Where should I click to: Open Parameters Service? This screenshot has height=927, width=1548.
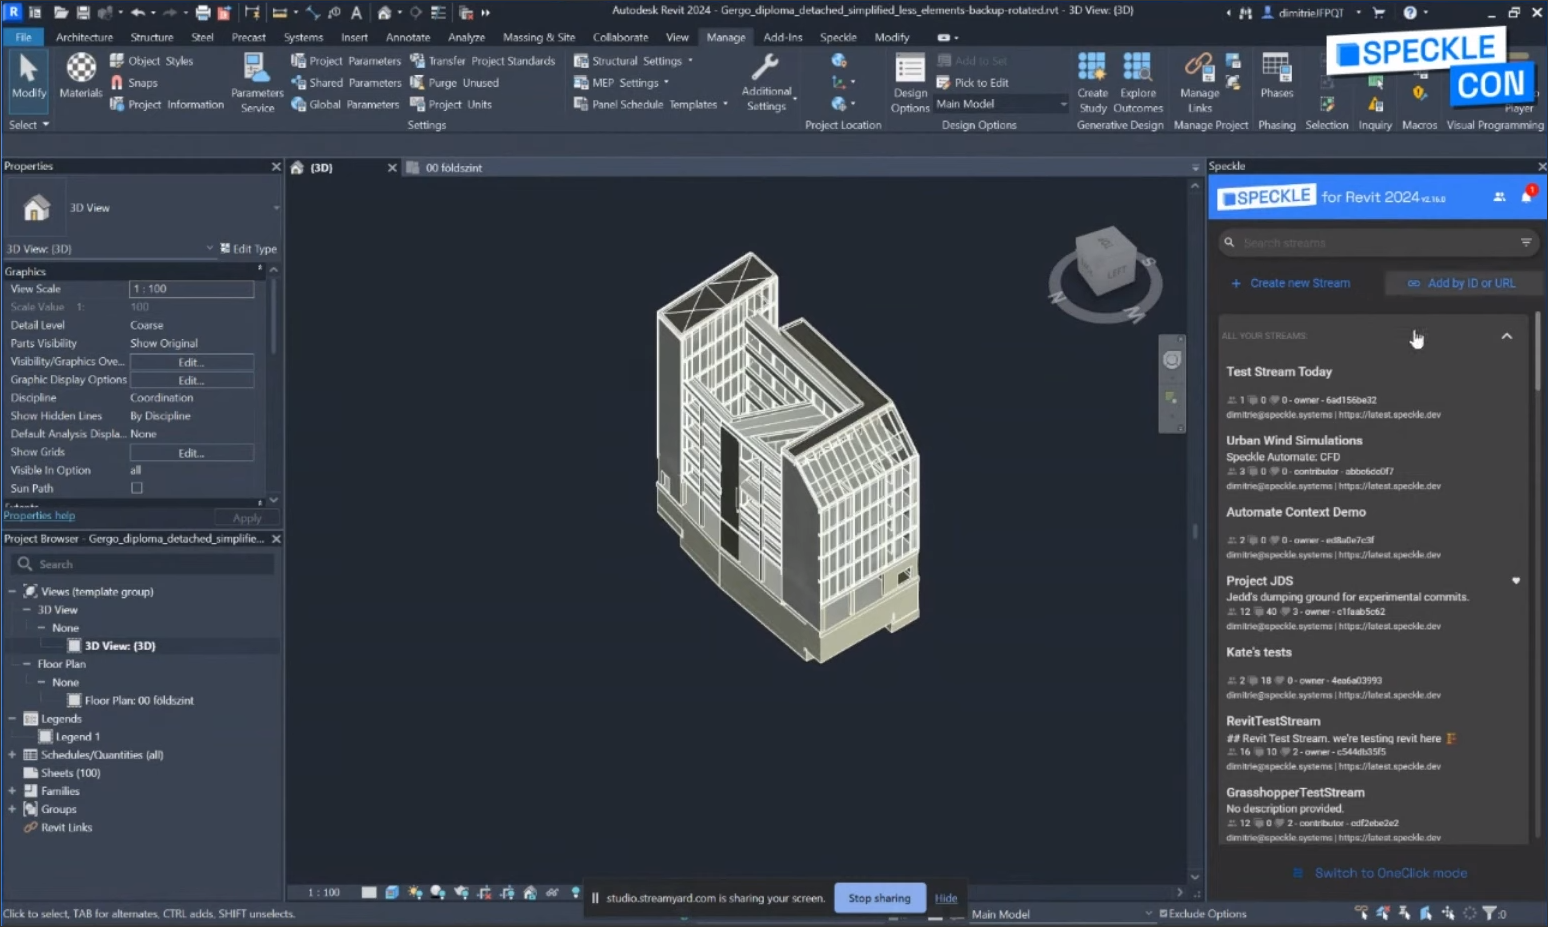(x=257, y=83)
